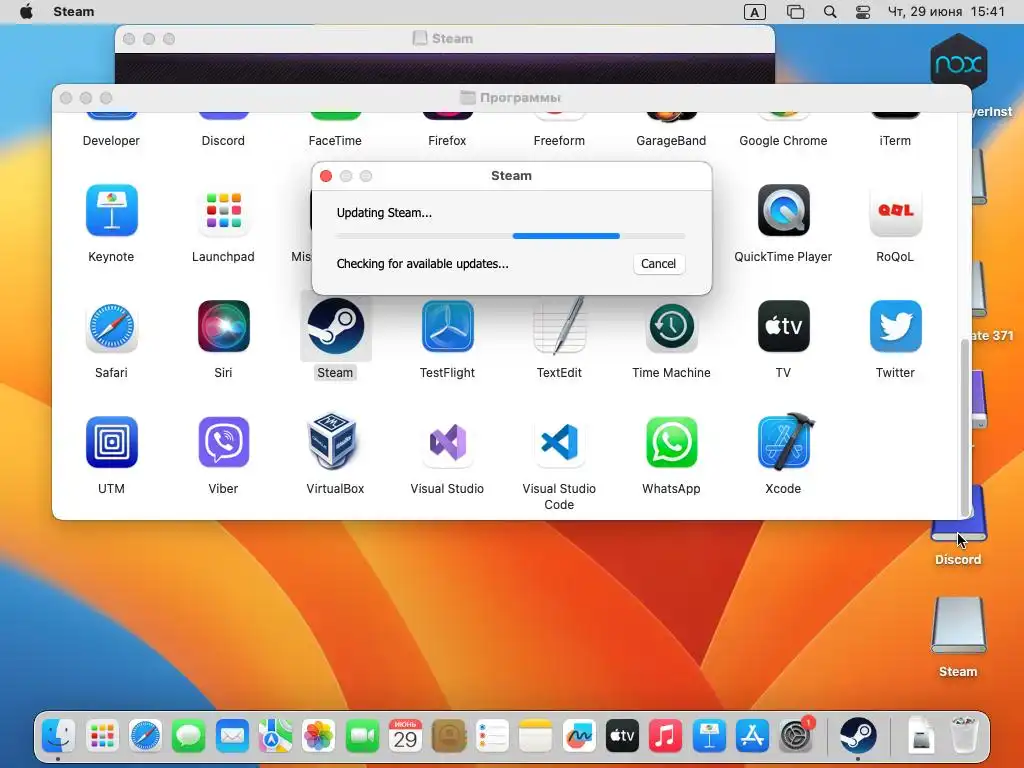
Task: Launch QuickTime Player
Action: click(783, 210)
